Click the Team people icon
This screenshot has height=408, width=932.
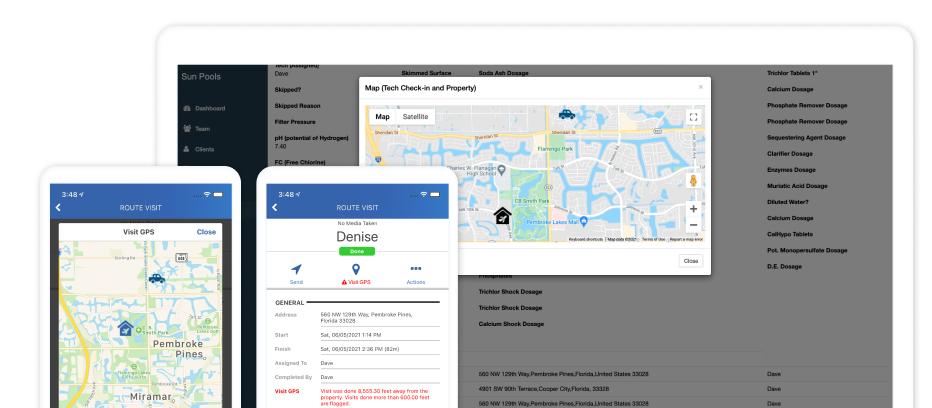(x=187, y=128)
